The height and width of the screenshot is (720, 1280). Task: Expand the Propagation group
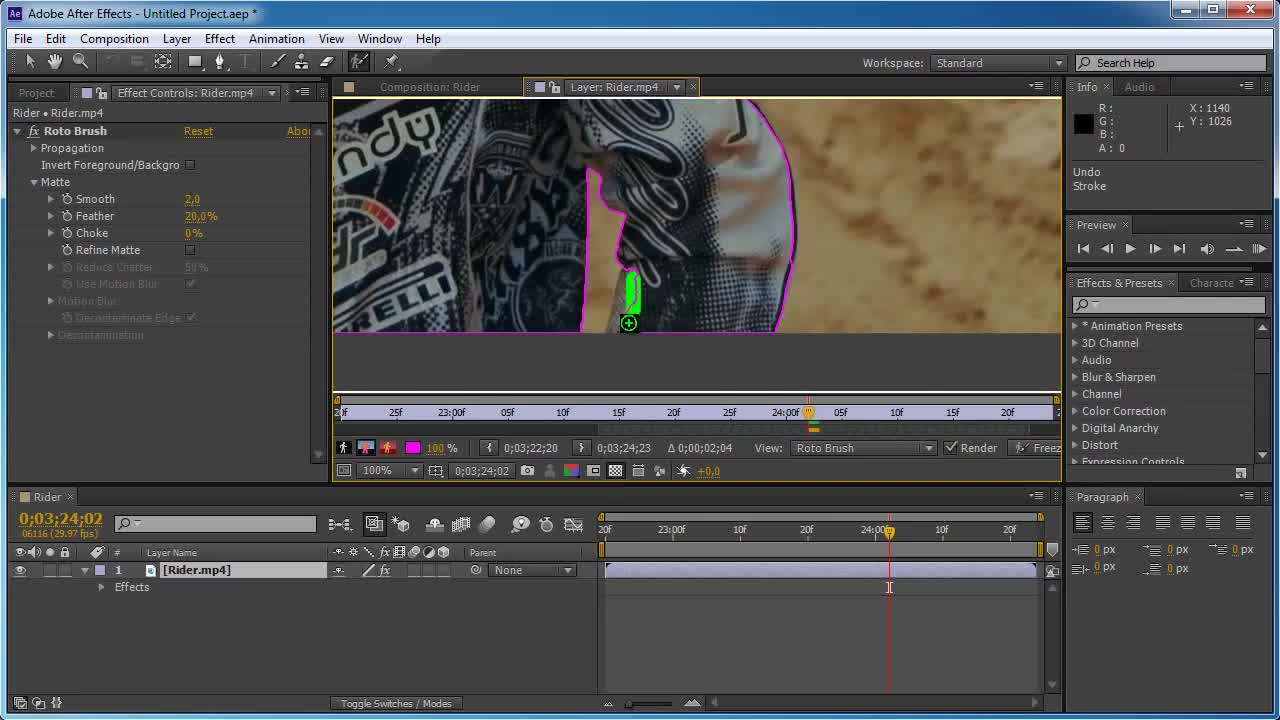pyautogui.click(x=33, y=148)
